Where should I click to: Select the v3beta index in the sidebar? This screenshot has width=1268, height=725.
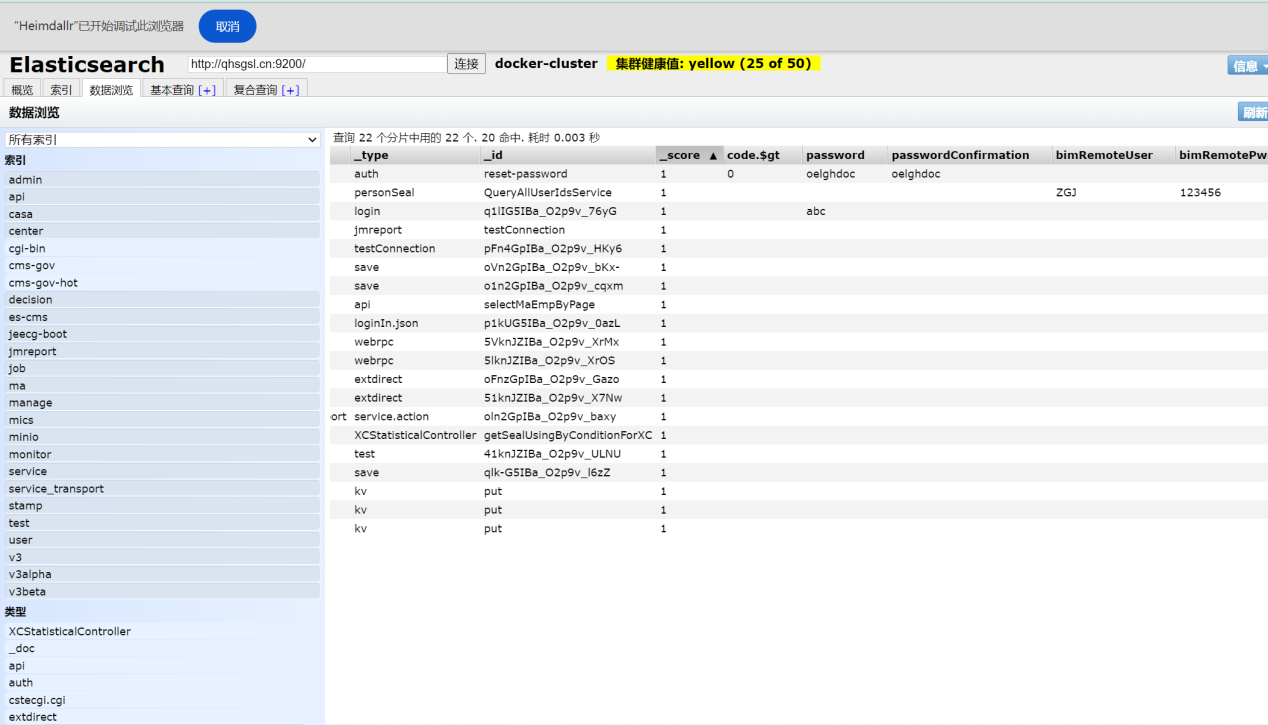[x=162, y=591]
